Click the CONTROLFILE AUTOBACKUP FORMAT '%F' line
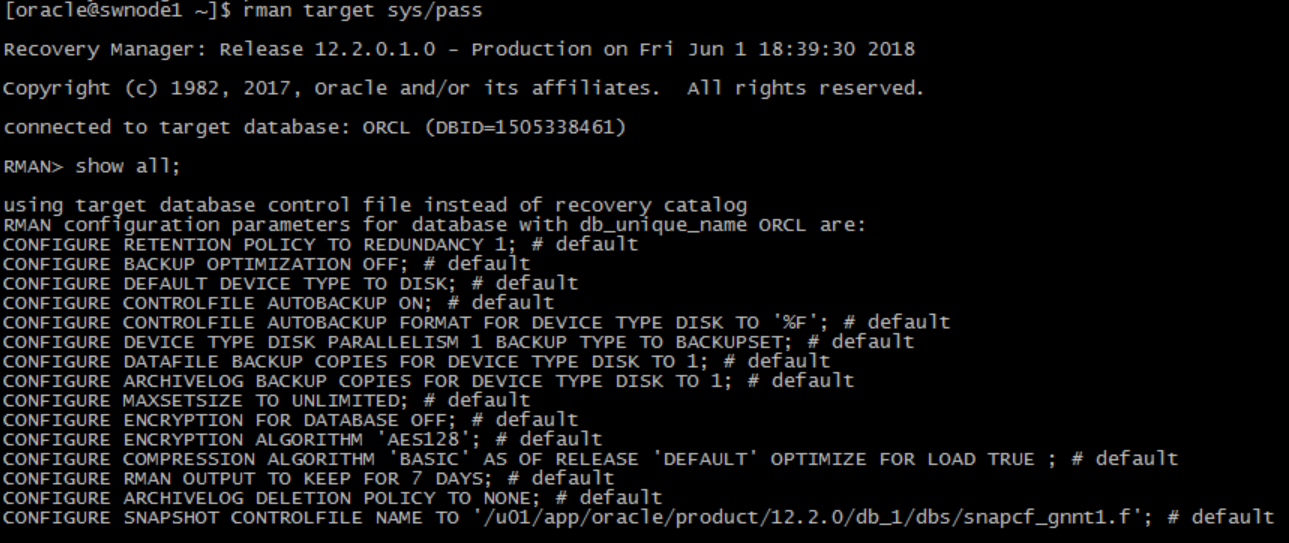This screenshot has width=1289, height=543. (x=477, y=322)
